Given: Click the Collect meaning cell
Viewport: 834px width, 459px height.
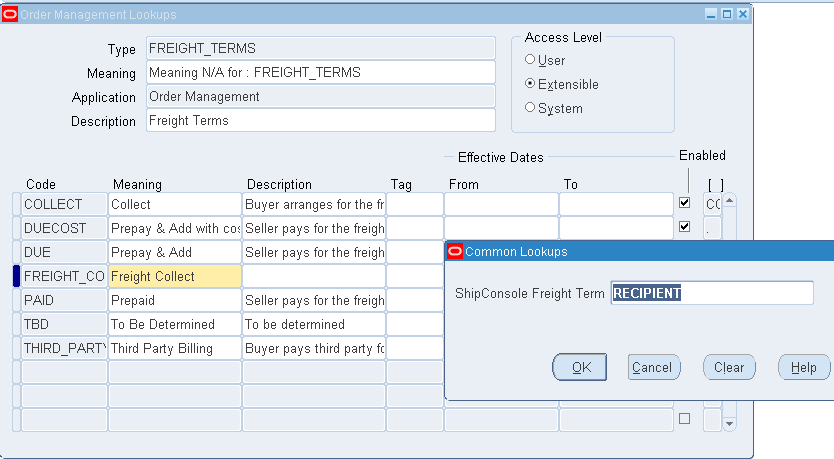Looking at the screenshot, I should [175, 204].
